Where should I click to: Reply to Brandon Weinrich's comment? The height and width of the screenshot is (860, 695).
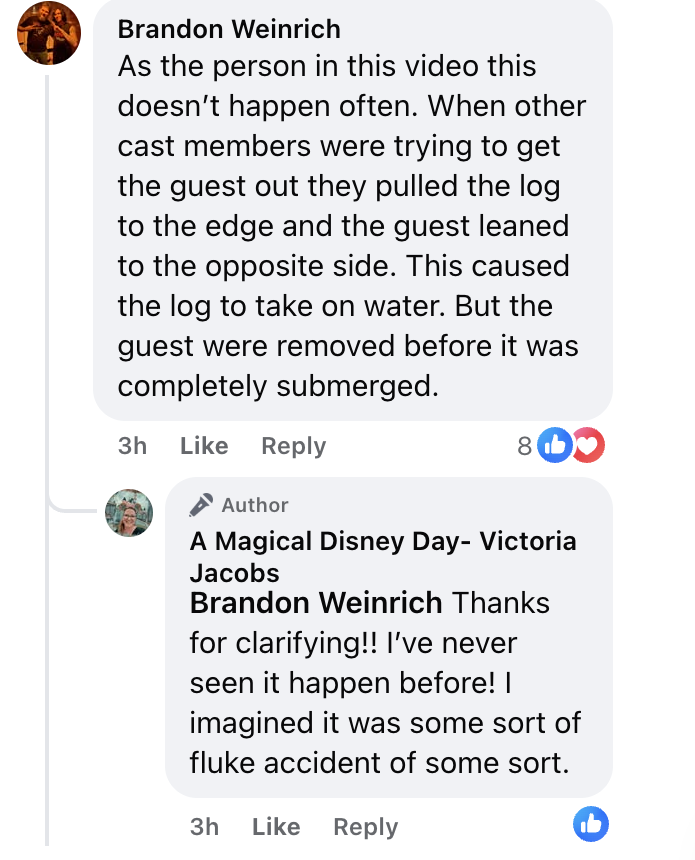coord(293,446)
